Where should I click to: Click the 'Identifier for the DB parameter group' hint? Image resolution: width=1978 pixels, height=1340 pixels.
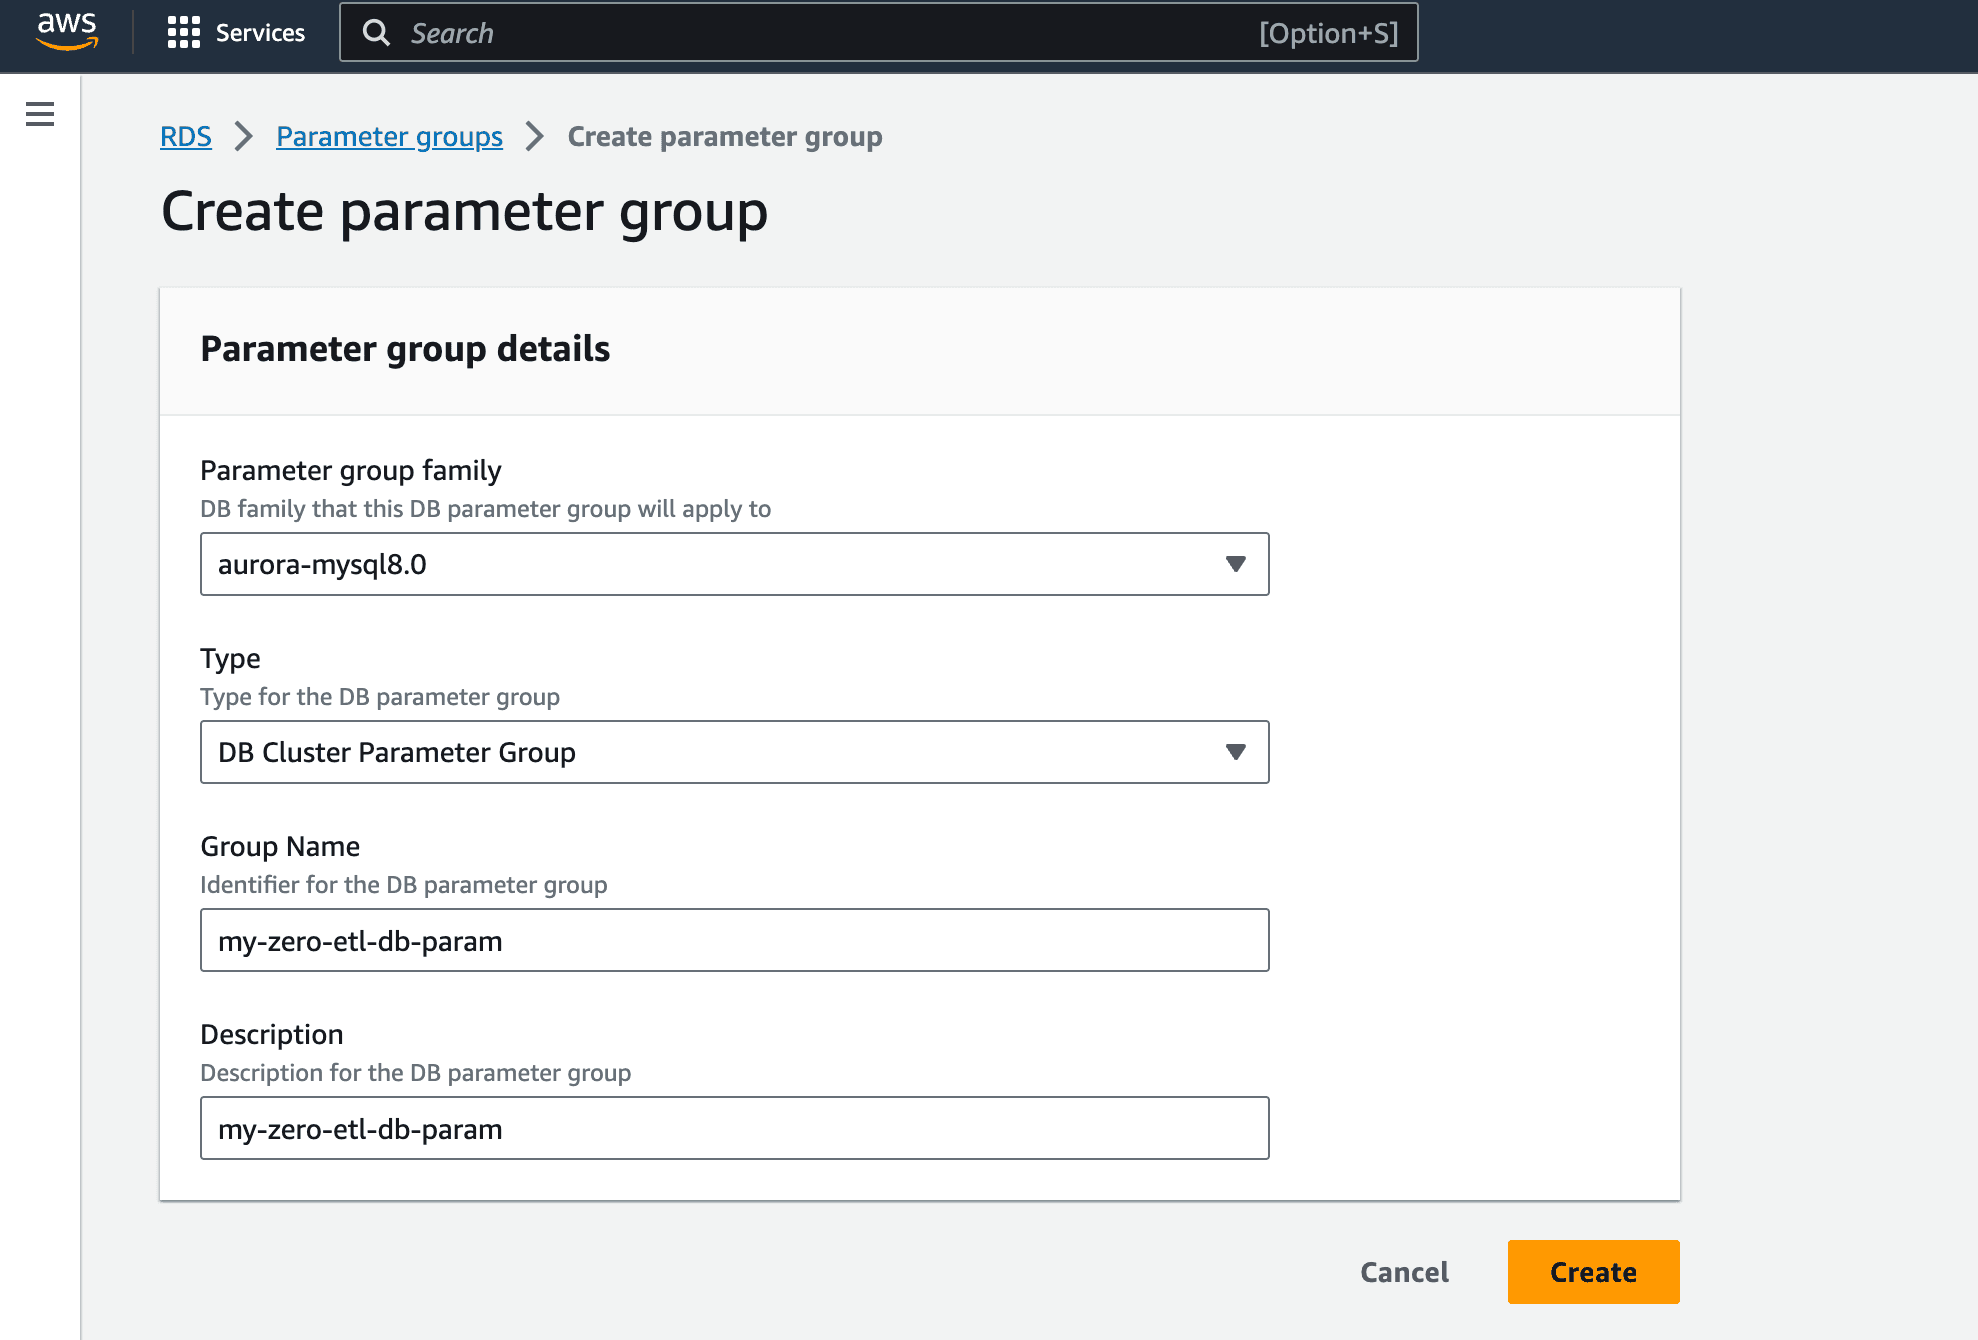pos(404,885)
